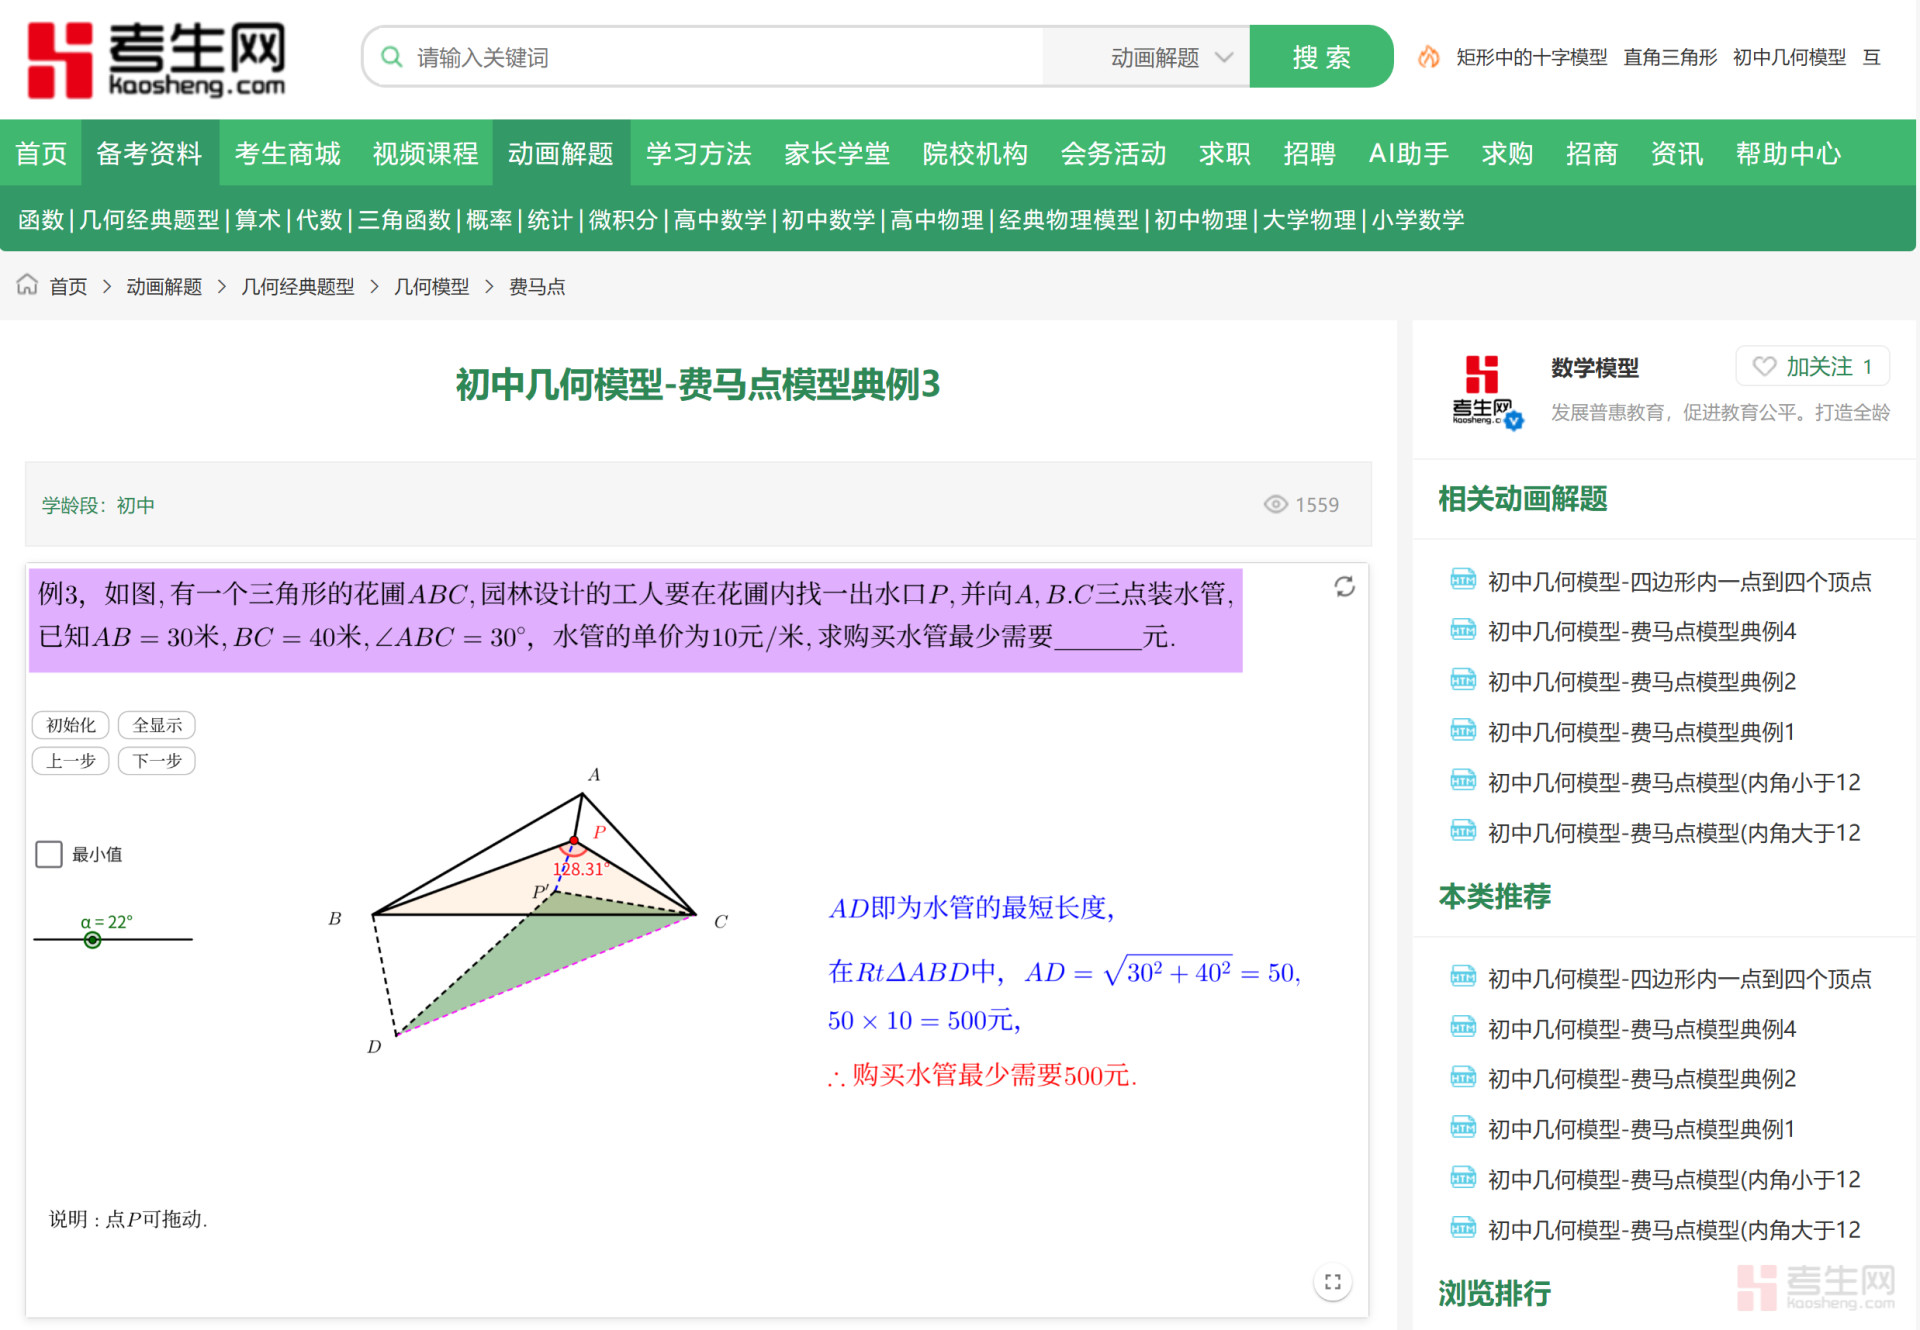
Task: Enable the 最小值 checkbox
Action: coord(49,854)
